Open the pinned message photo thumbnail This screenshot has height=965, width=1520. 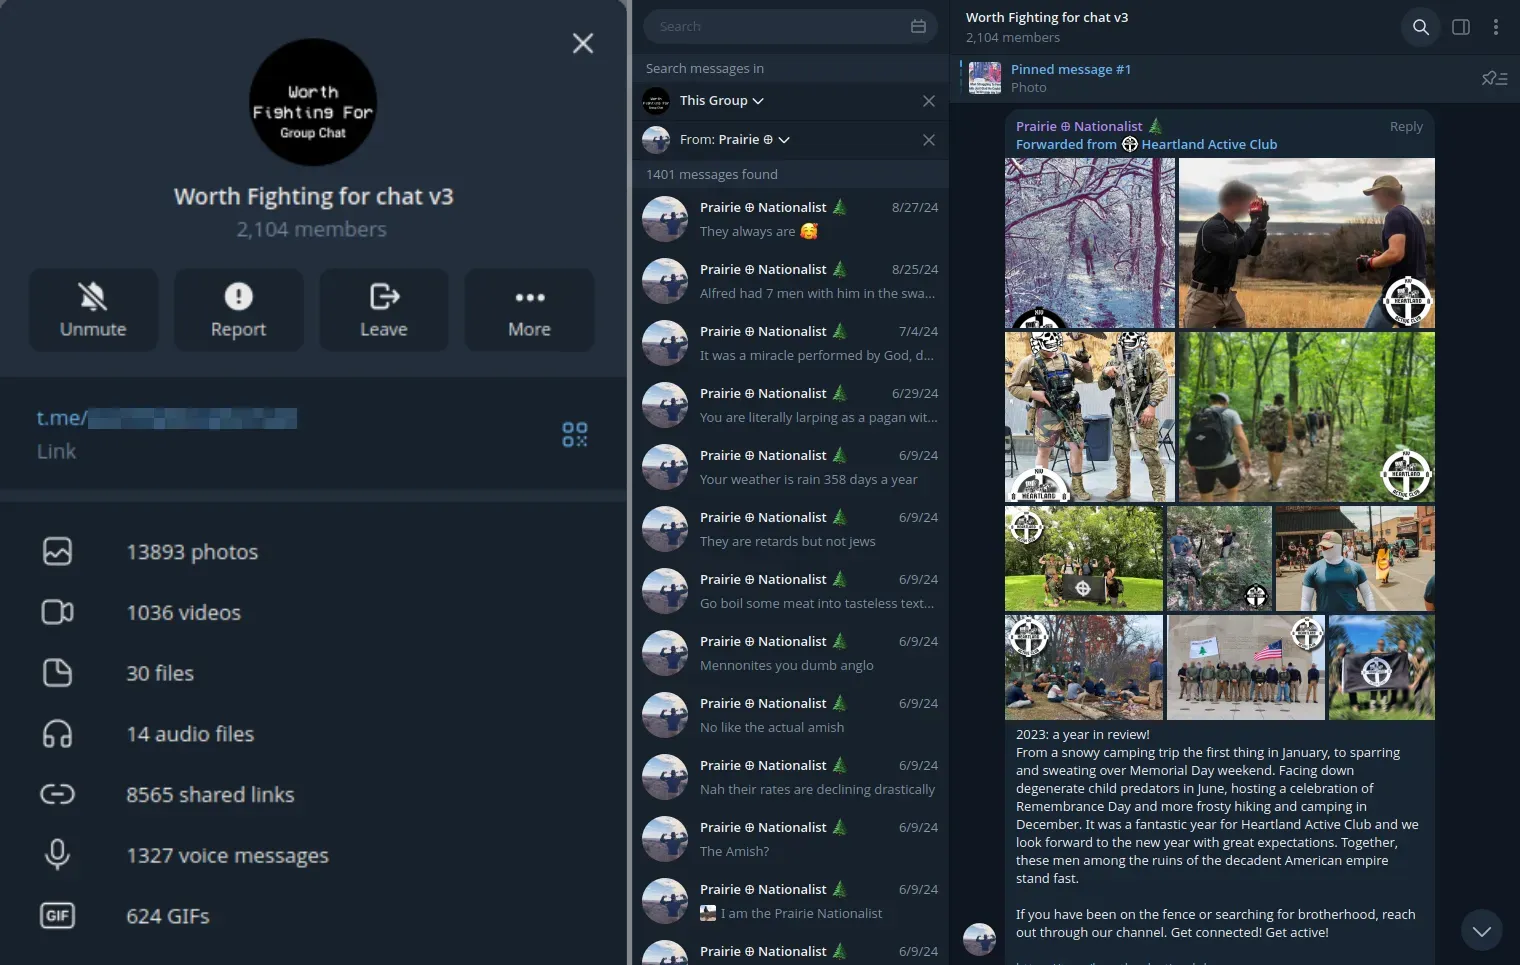(x=984, y=77)
